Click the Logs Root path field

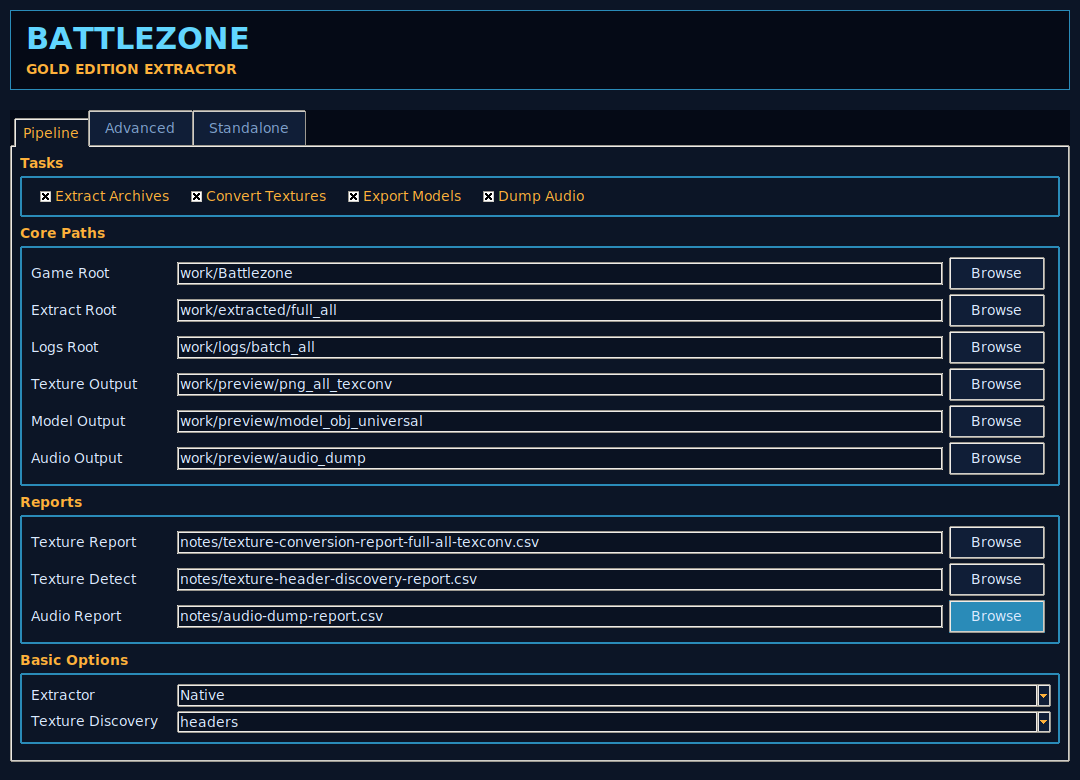point(559,347)
